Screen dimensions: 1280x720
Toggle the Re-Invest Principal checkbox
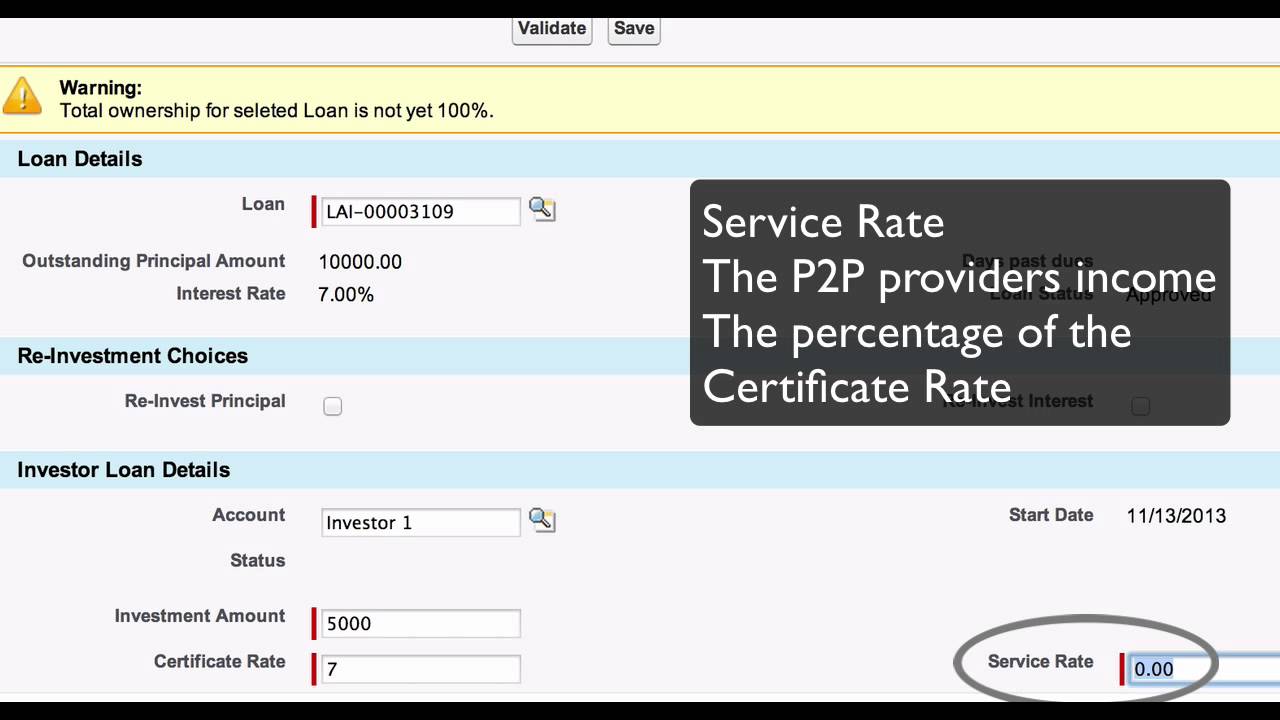[x=333, y=406]
